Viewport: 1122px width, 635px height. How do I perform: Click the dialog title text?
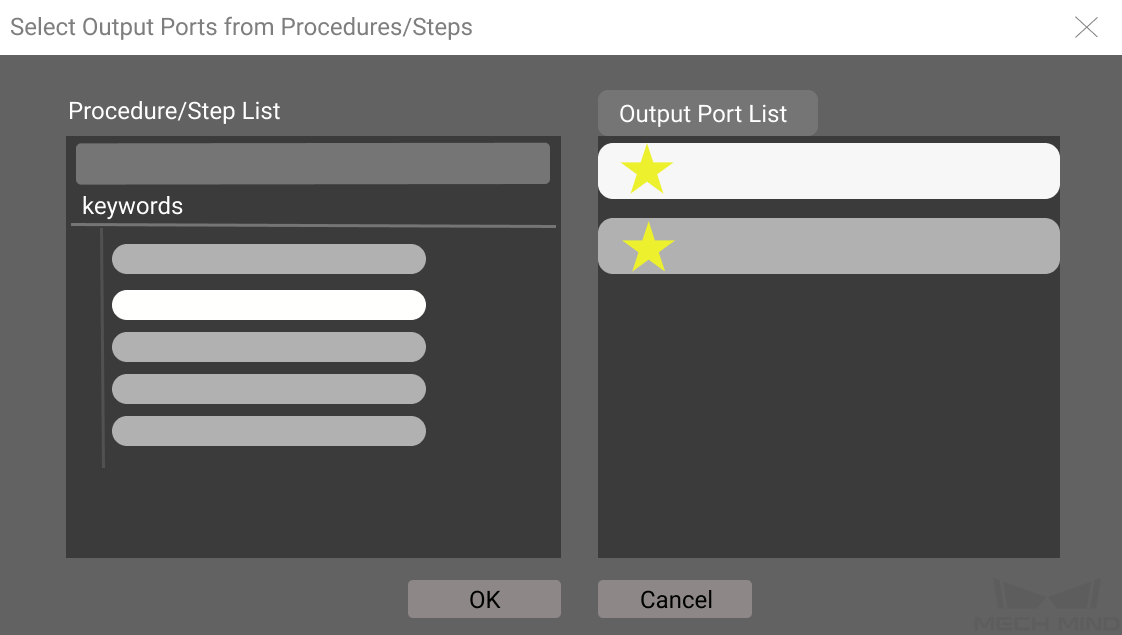(241, 27)
